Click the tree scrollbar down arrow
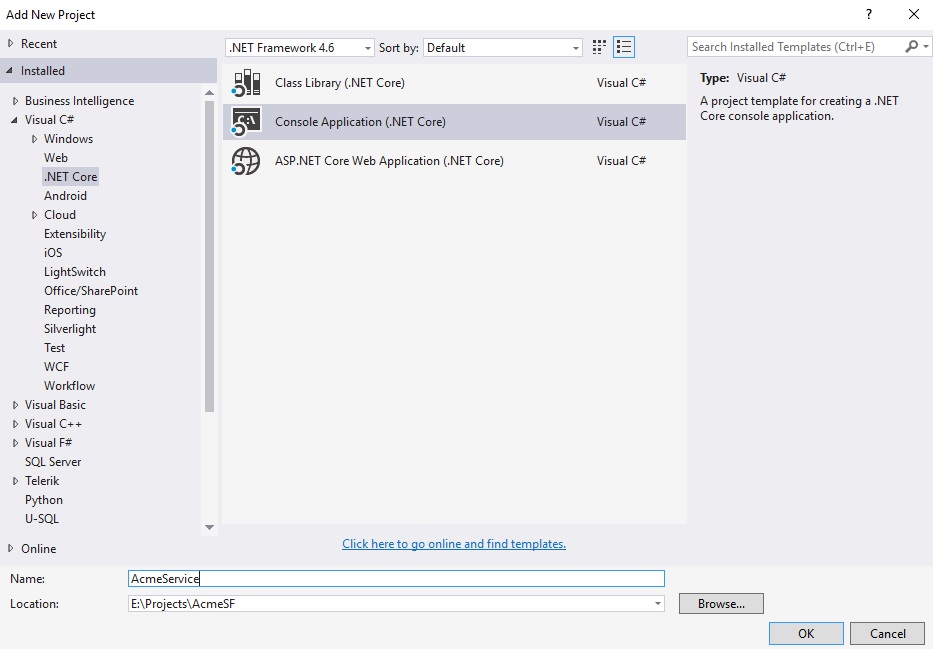Image resolution: width=933 pixels, height=649 pixels. pyautogui.click(x=209, y=527)
